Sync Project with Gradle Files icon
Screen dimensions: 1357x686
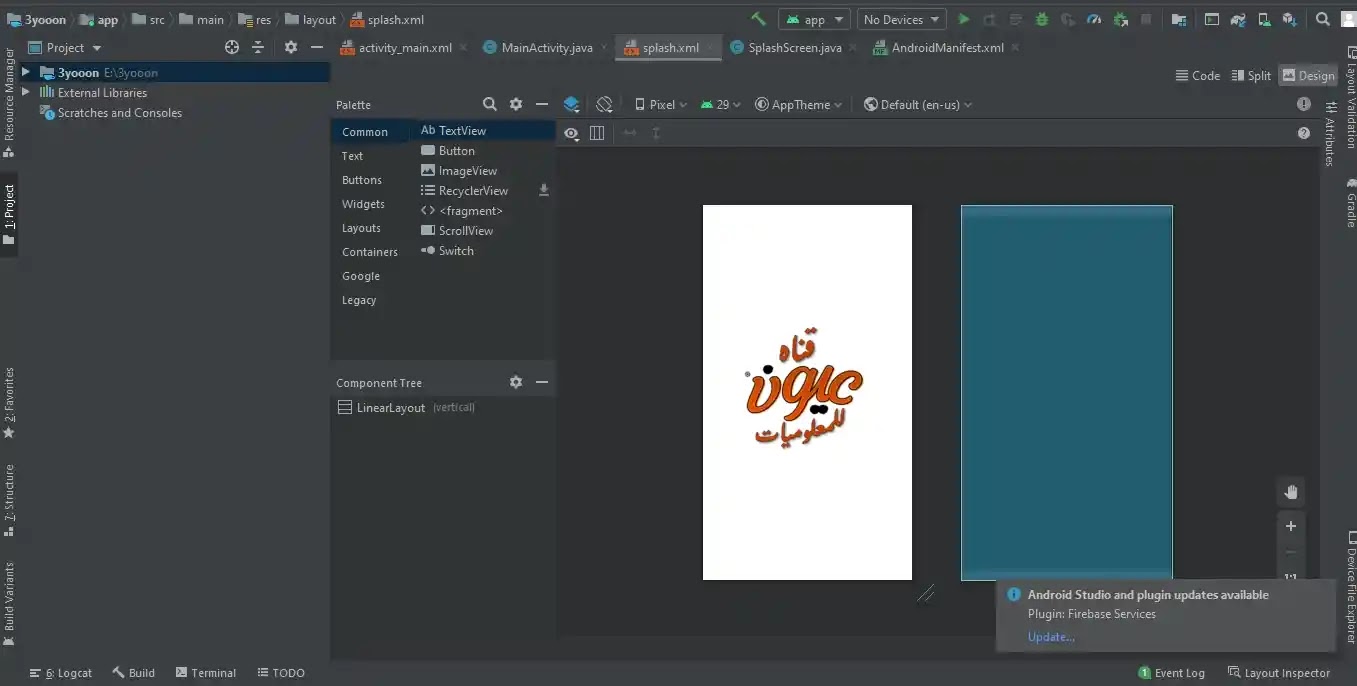pyautogui.click(x=1239, y=19)
